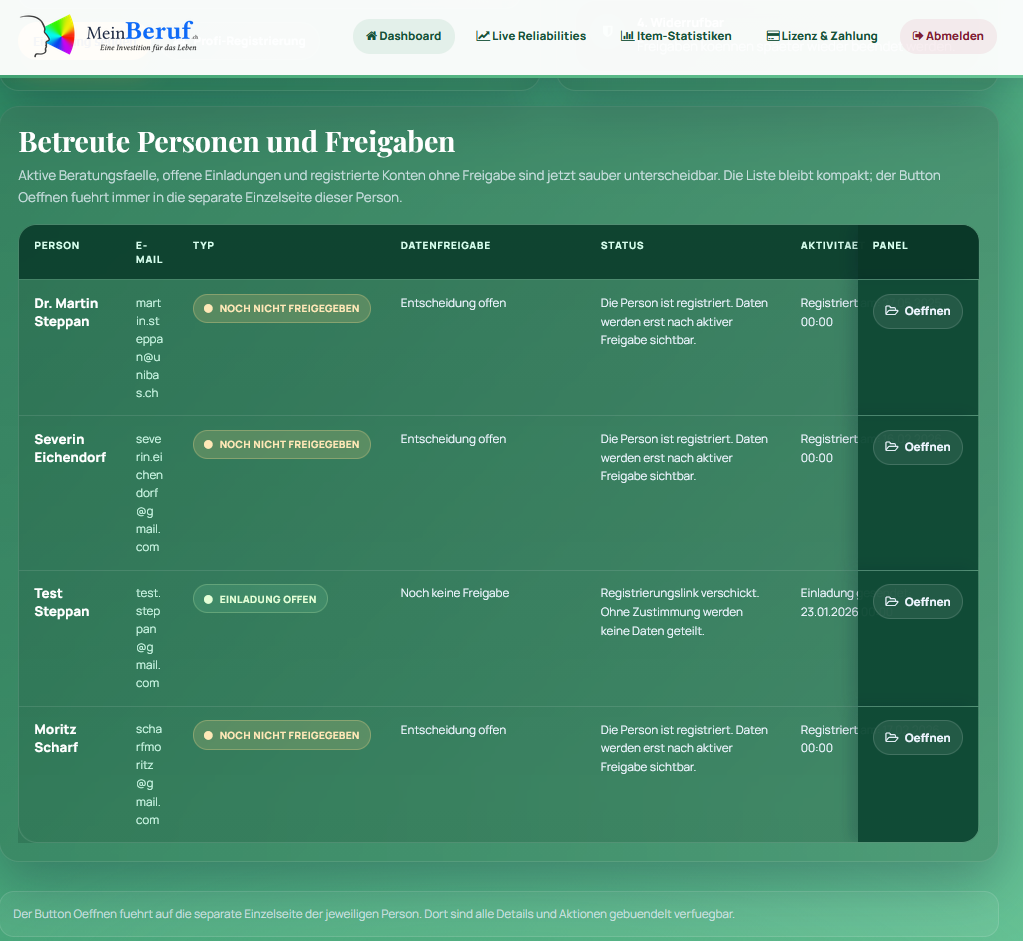
Task: Click the bar chart icon for Item-Statistiken
Action: tap(627, 36)
